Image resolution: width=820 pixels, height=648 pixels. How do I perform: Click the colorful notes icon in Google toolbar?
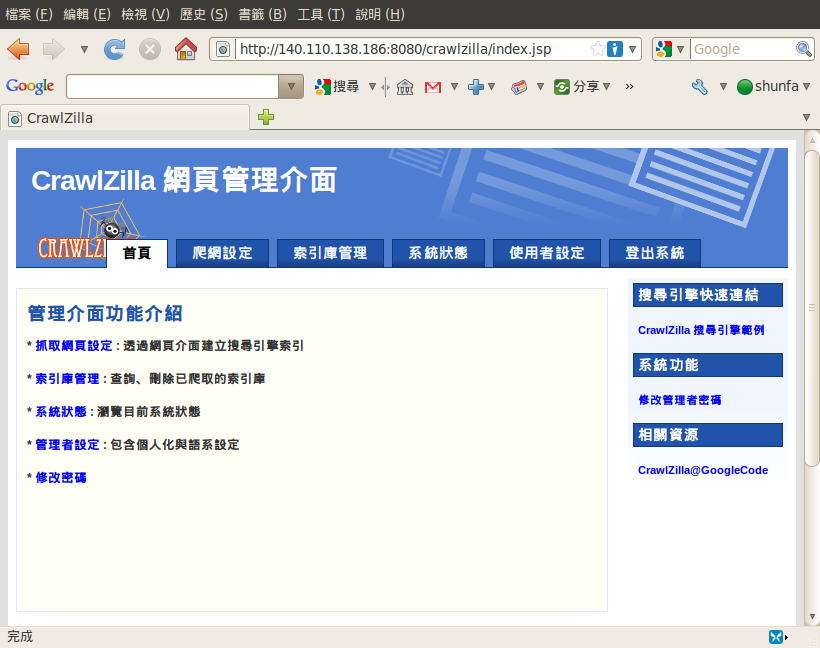(519, 87)
